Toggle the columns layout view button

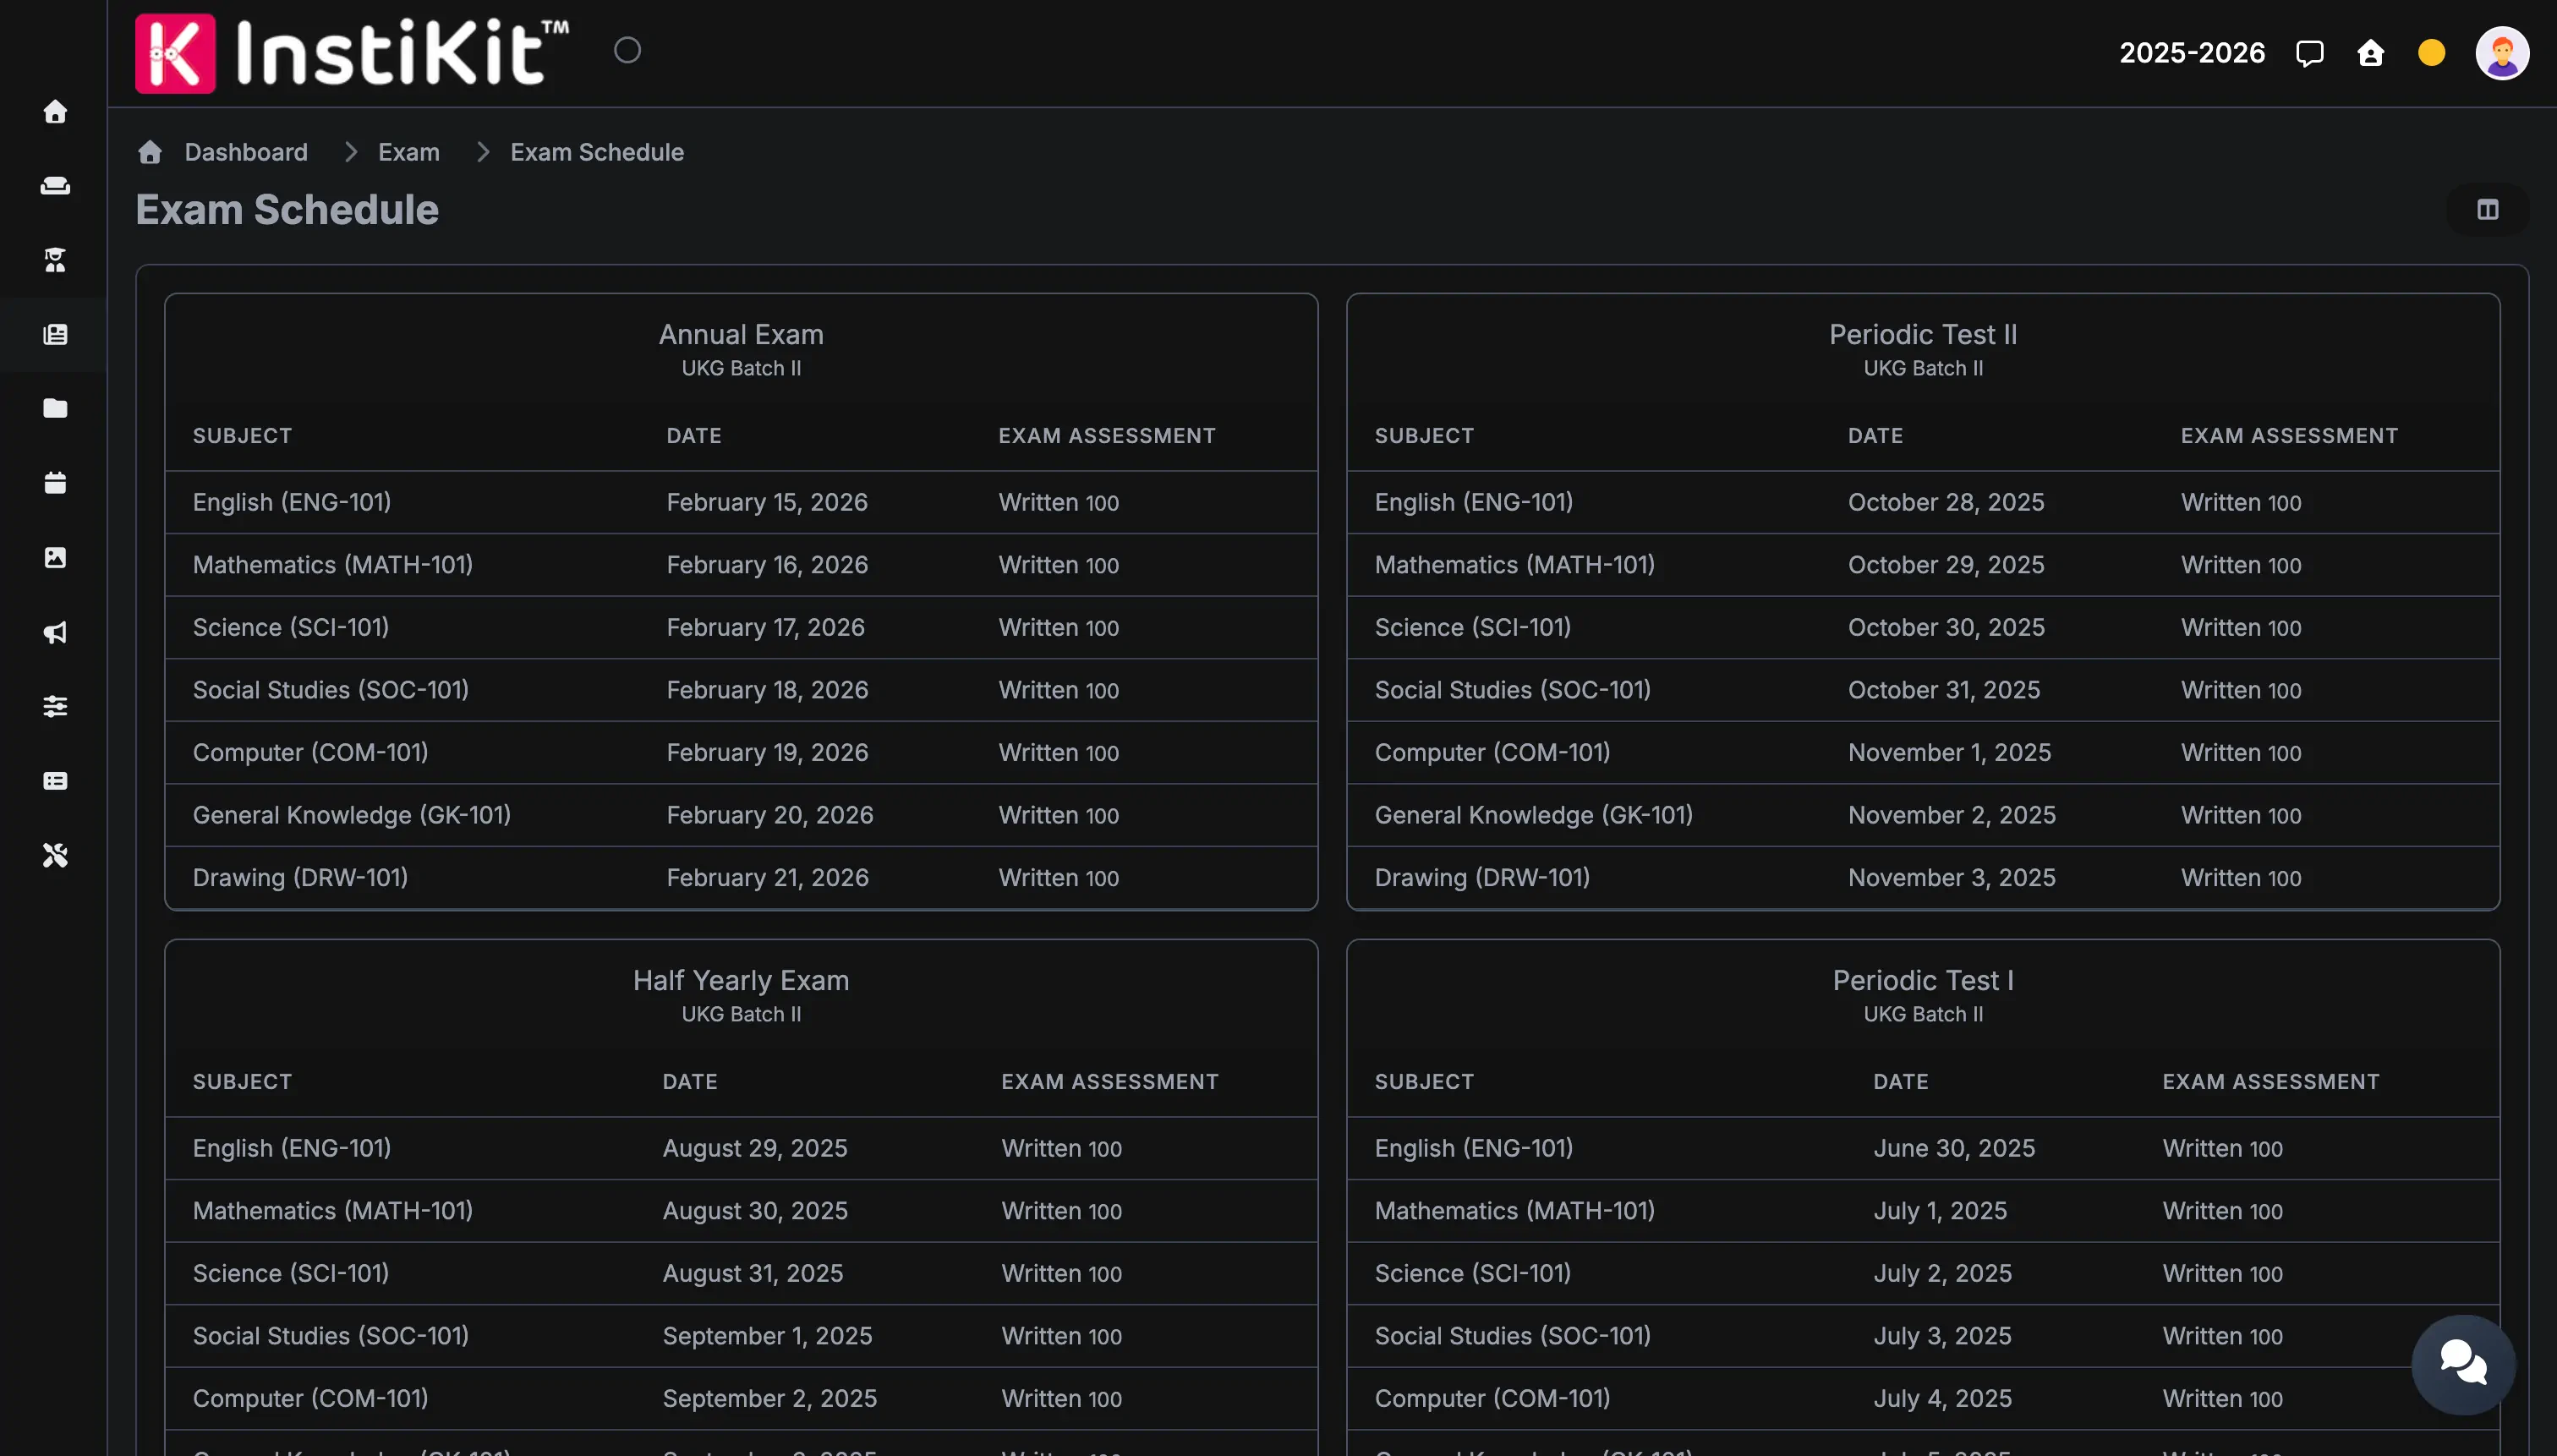(x=2487, y=210)
